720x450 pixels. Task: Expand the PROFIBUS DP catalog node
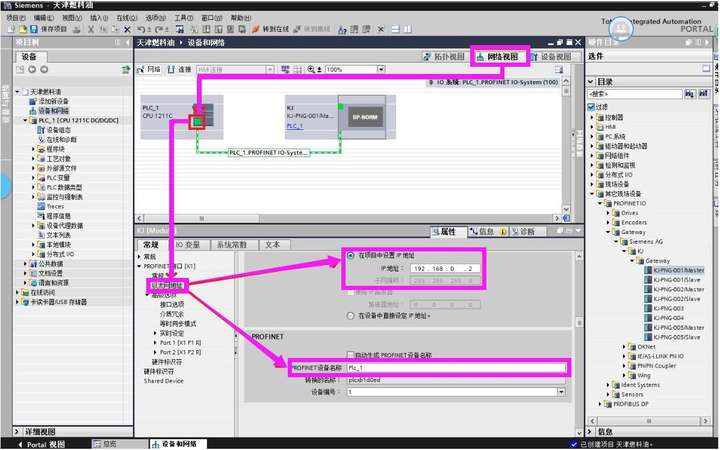pos(600,404)
